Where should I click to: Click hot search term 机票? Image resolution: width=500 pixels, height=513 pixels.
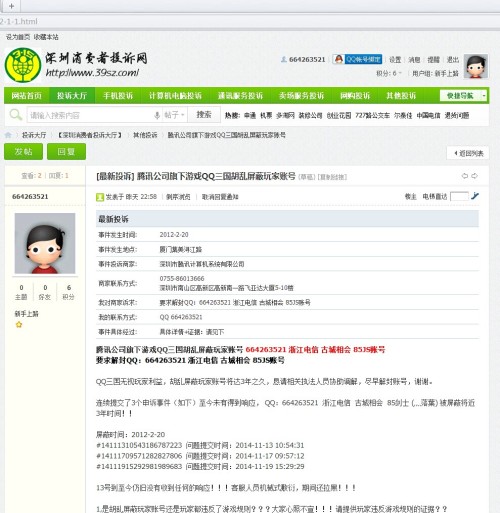click(x=266, y=115)
